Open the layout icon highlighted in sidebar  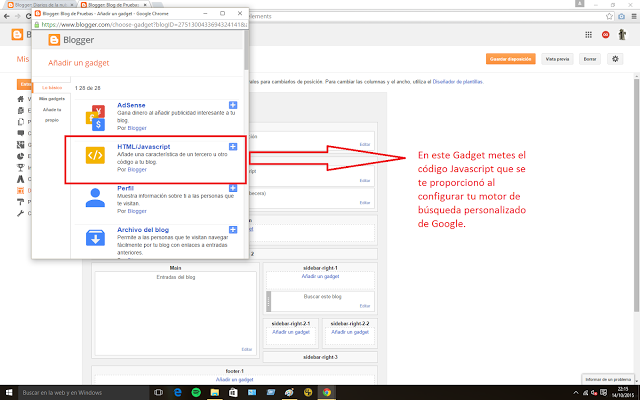20,190
